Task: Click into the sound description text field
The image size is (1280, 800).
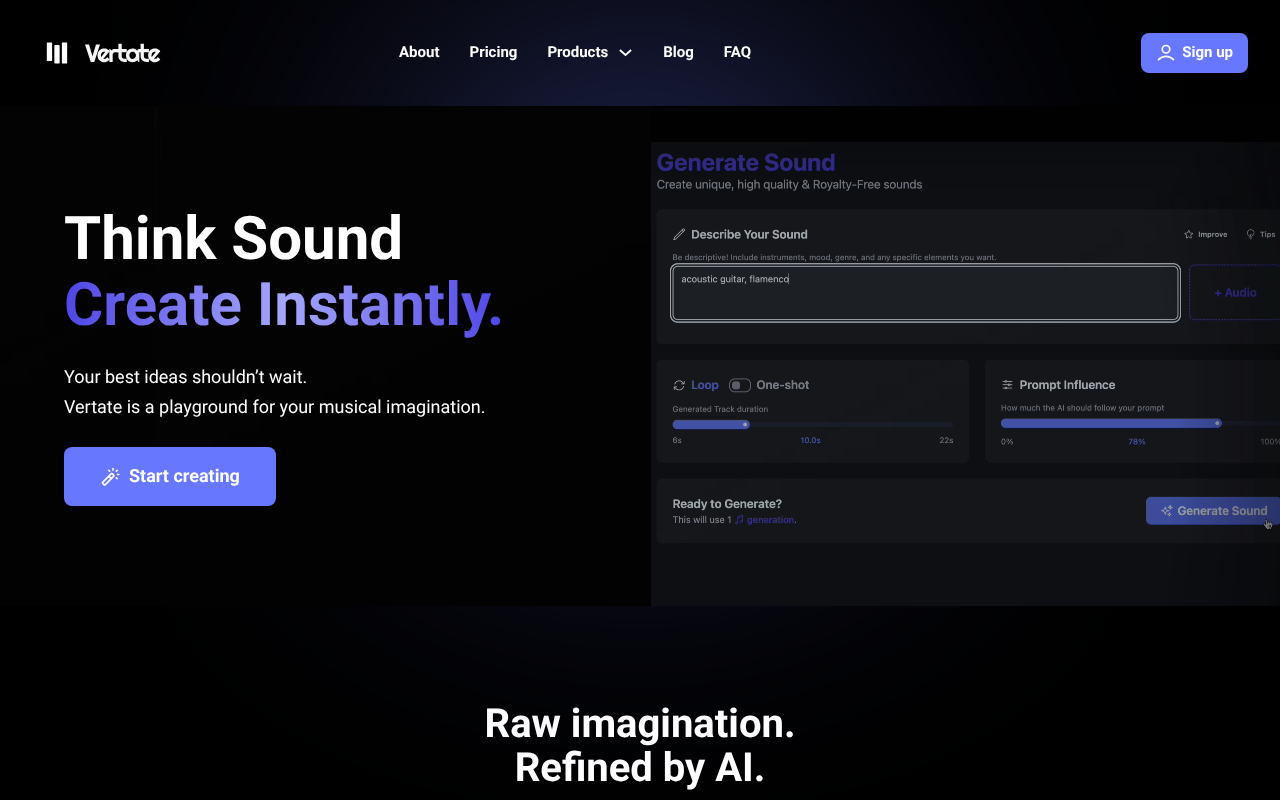Action: [925, 293]
